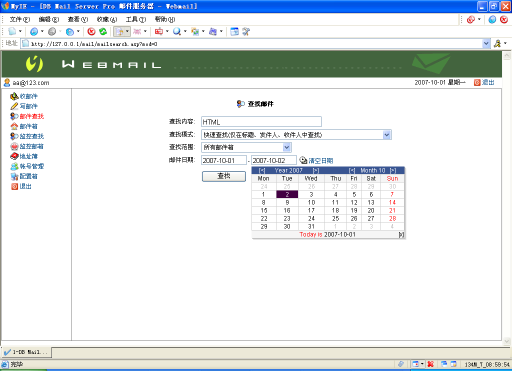Viewport: 512px width, 371px height.
Task: Open the 文件(F) menu
Action: click(x=20, y=19)
